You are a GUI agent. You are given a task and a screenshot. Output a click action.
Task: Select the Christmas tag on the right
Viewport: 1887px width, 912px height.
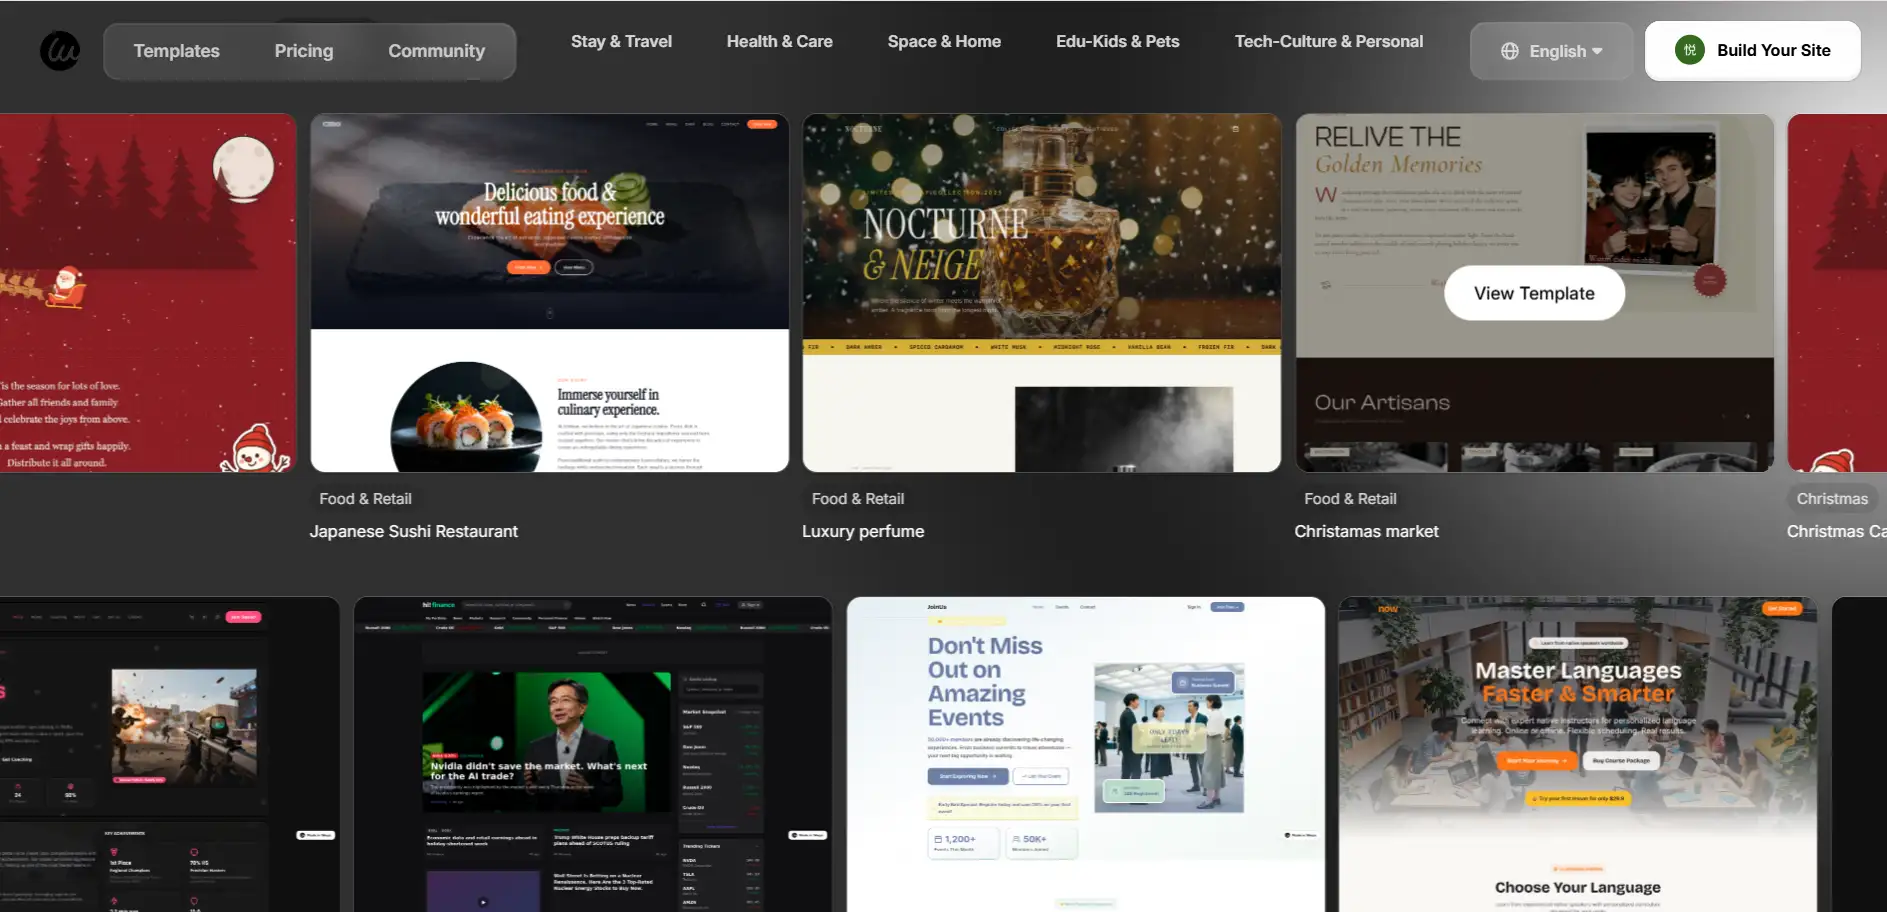[1832, 498]
